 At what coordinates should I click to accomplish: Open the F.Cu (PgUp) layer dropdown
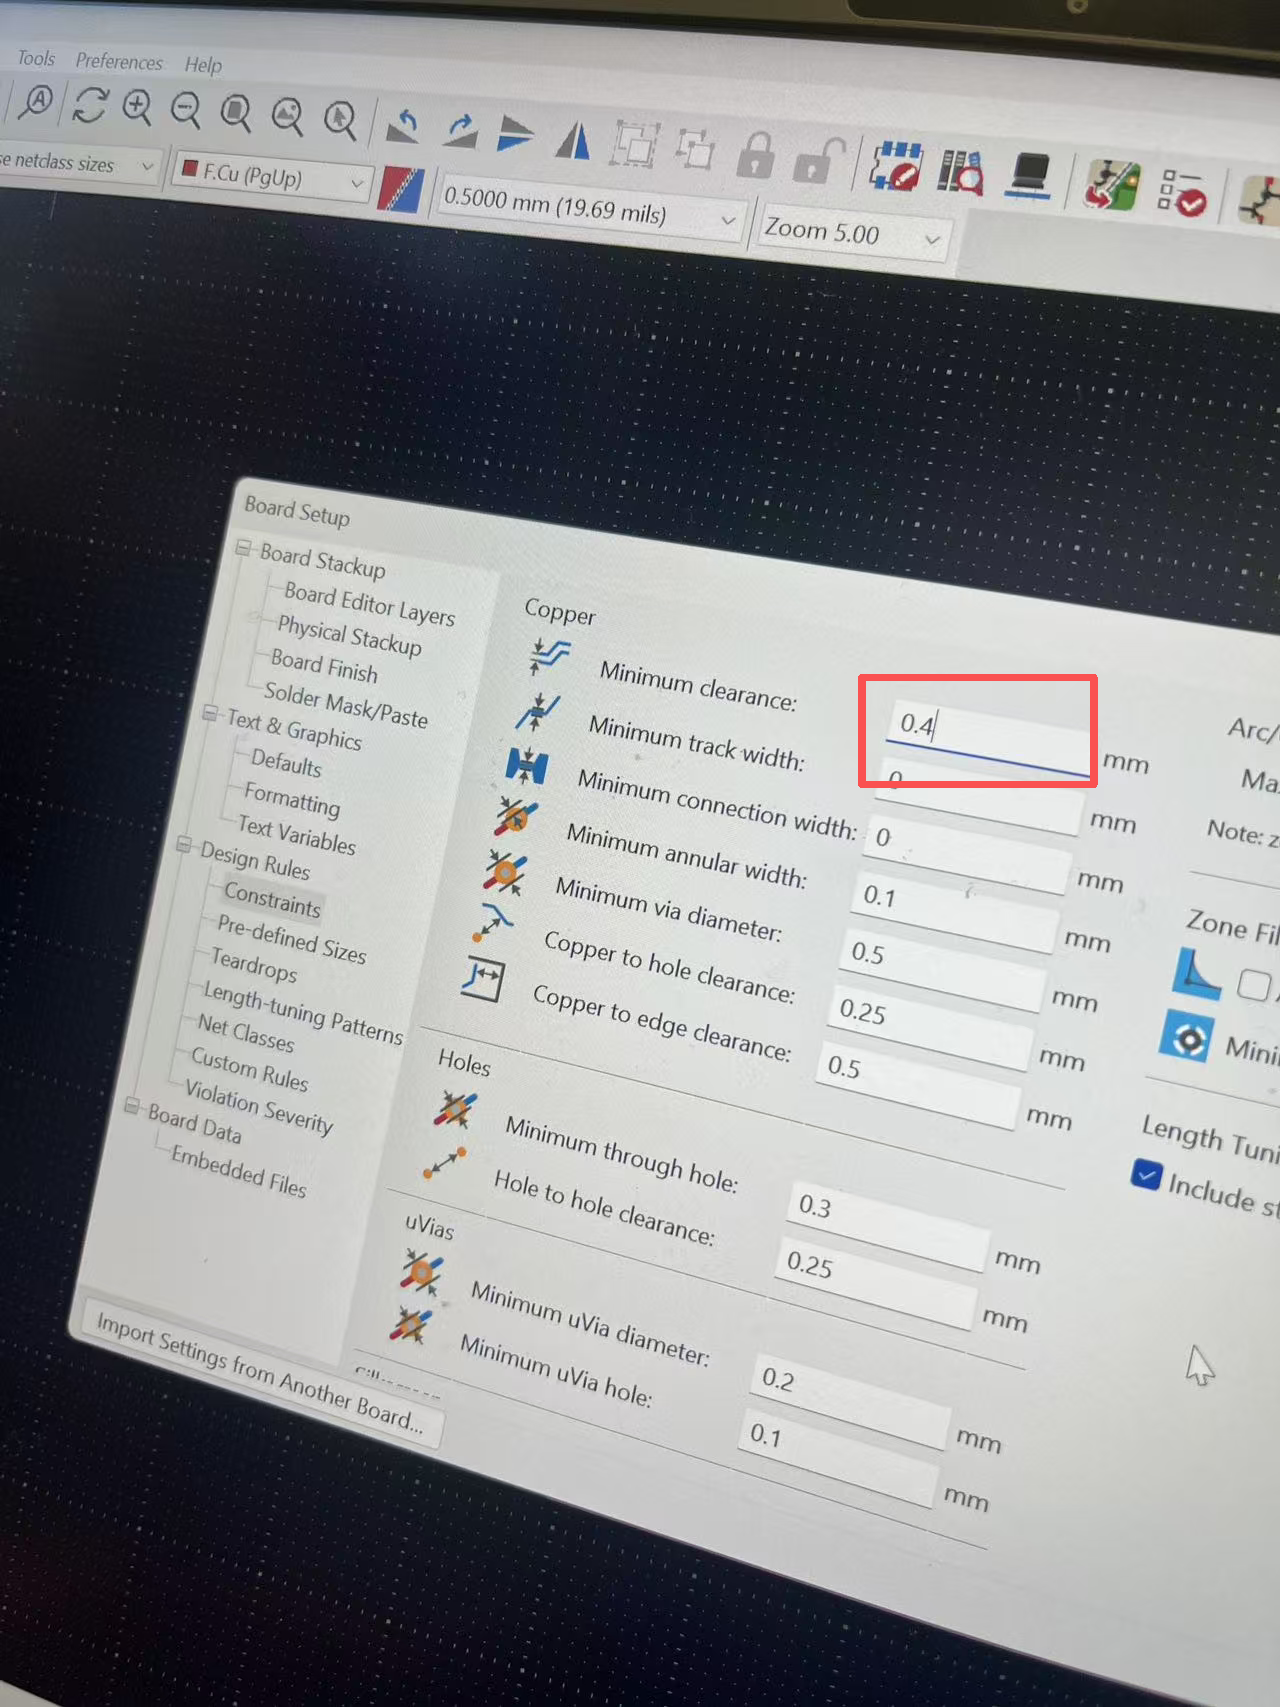click(x=270, y=177)
